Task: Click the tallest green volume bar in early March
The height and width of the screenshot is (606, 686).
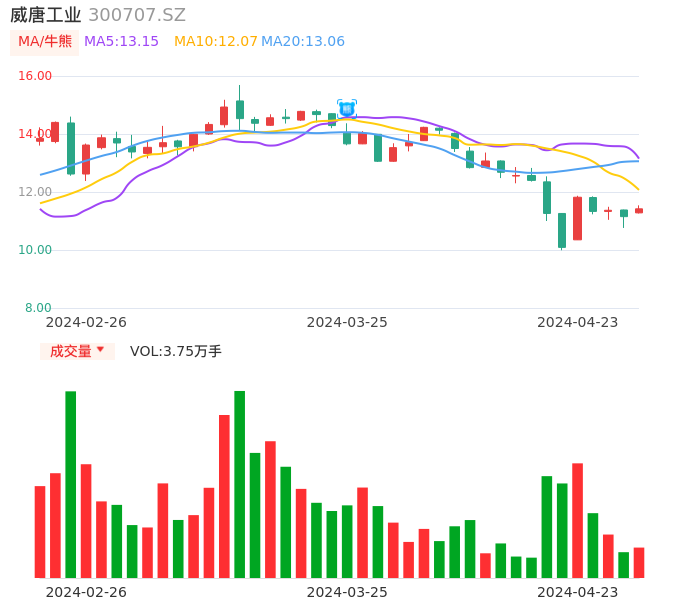Action: point(240,484)
